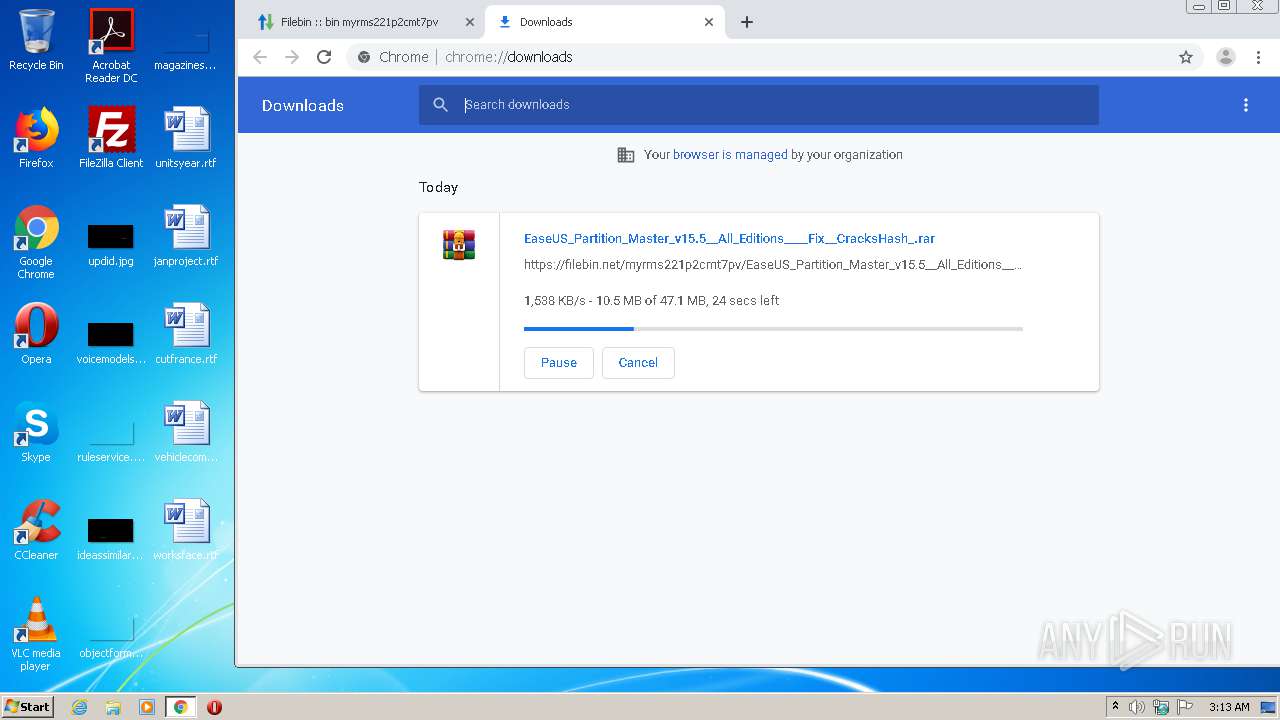Select the magazines desktop file

point(186,47)
